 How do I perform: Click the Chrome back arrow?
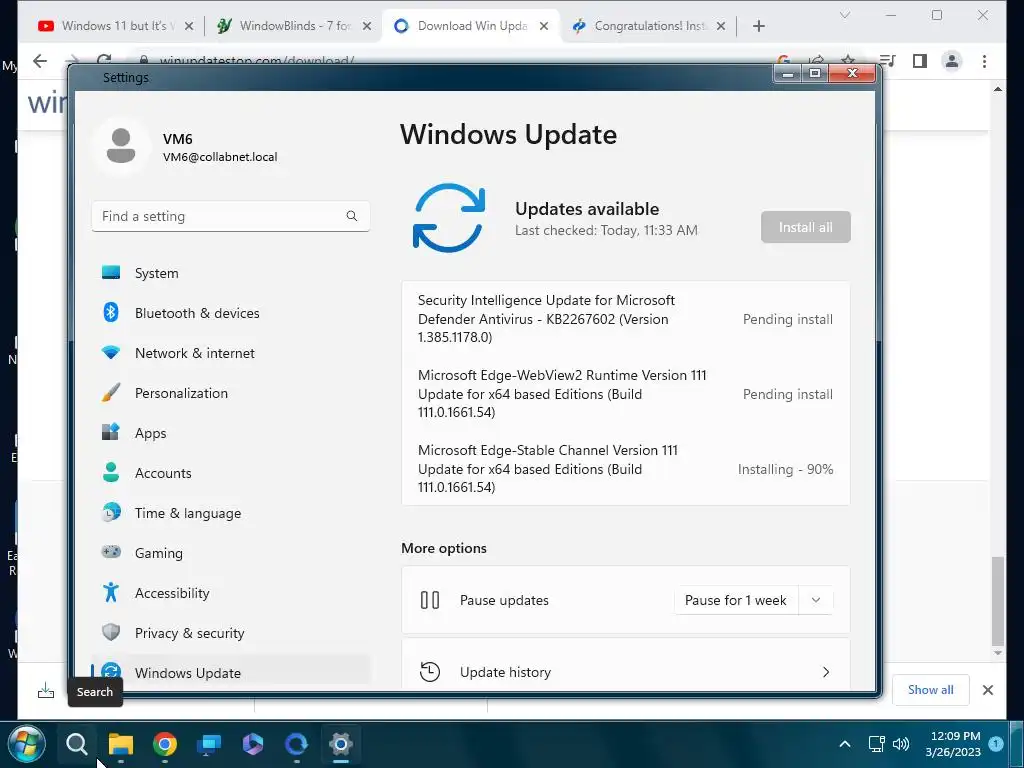tap(40, 61)
